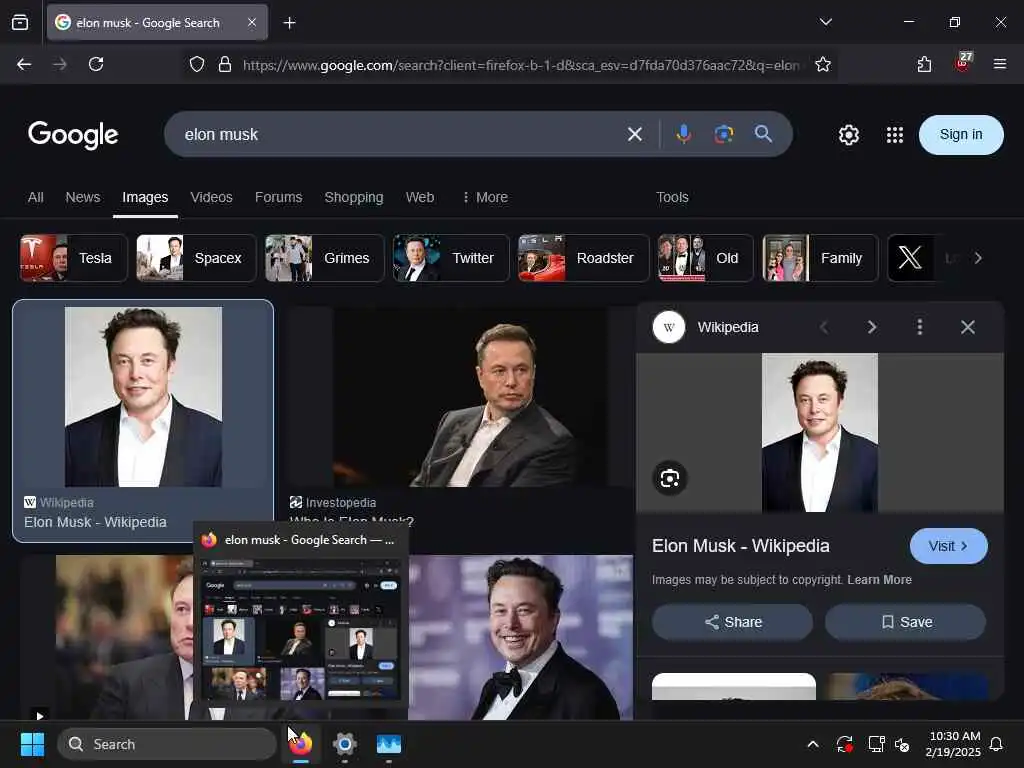
Task: Switch to the Forums tab
Action: 279,197
